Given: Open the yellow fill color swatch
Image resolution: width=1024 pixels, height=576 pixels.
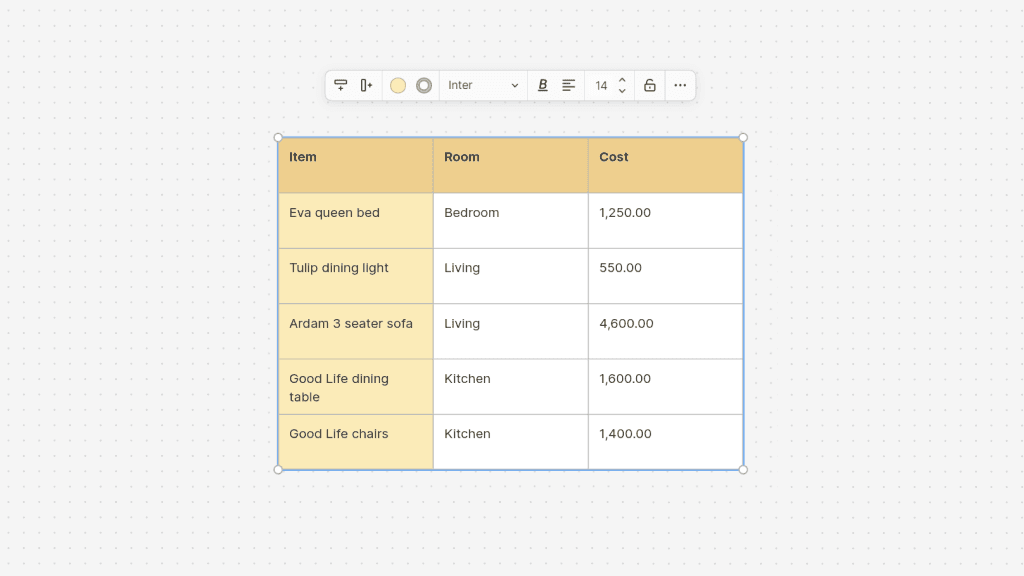Looking at the screenshot, I should (398, 86).
